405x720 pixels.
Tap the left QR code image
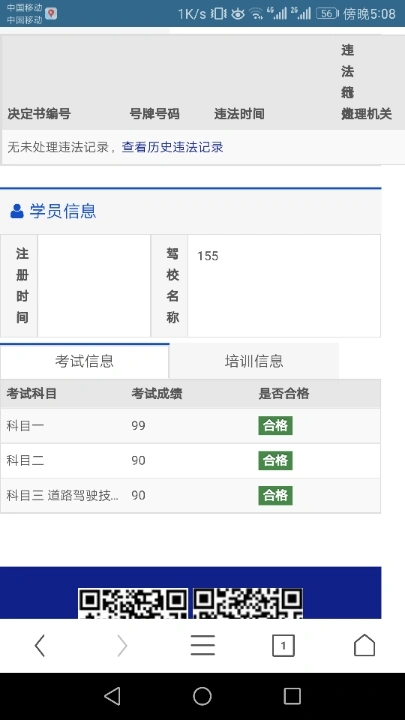pyautogui.click(x=133, y=603)
